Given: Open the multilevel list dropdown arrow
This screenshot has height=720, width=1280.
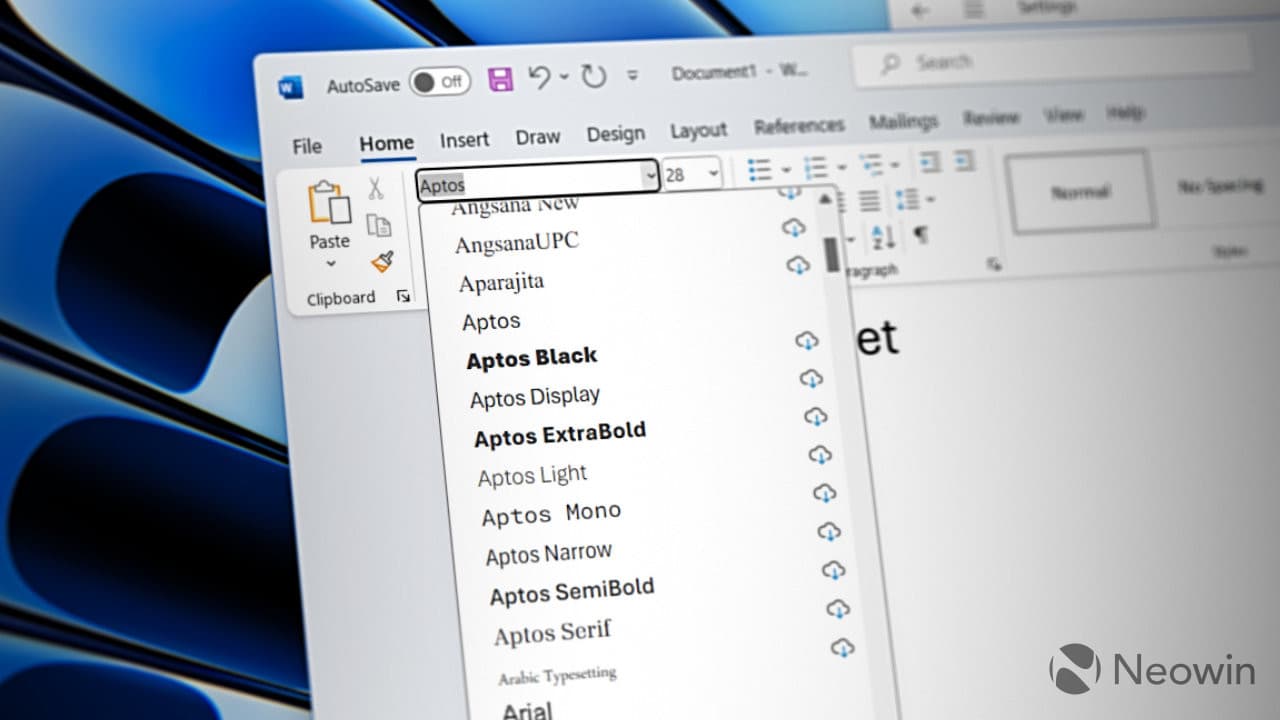Looking at the screenshot, I should [893, 165].
